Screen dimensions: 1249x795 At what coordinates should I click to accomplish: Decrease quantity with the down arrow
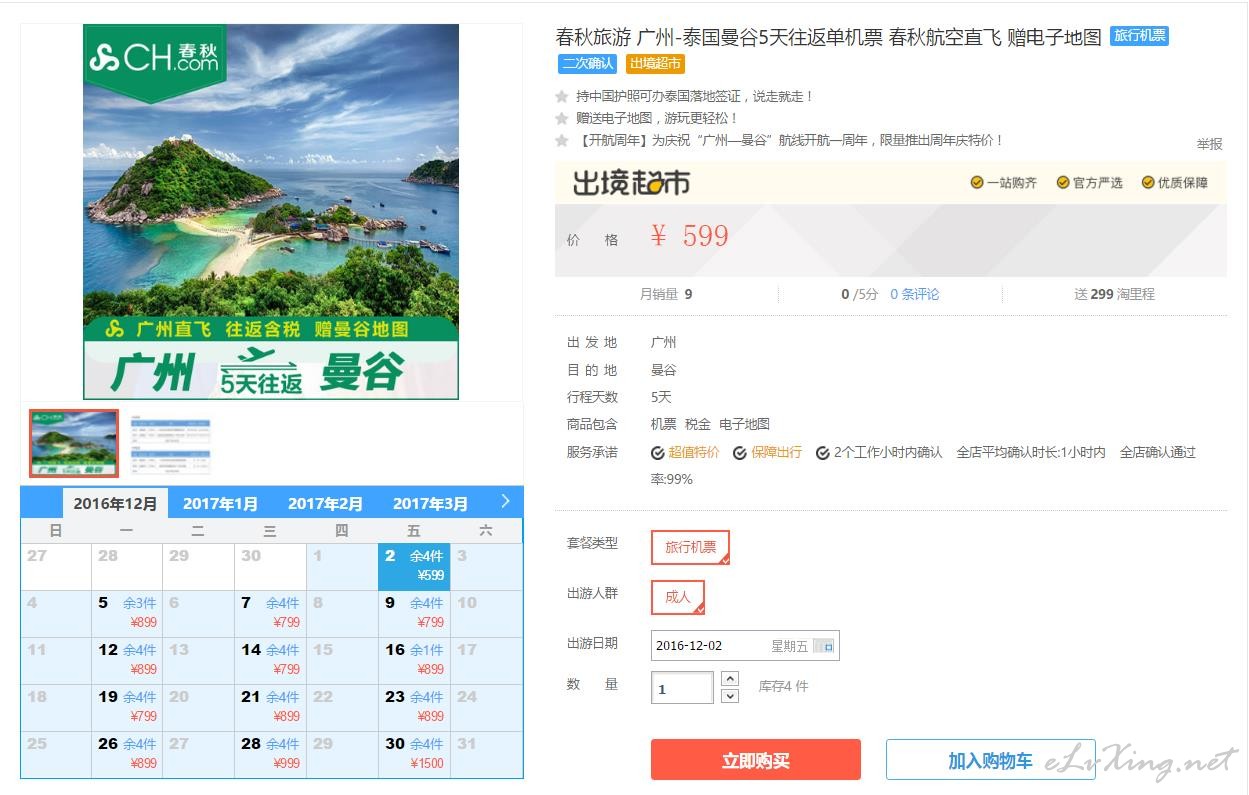[x=730, y=696]
